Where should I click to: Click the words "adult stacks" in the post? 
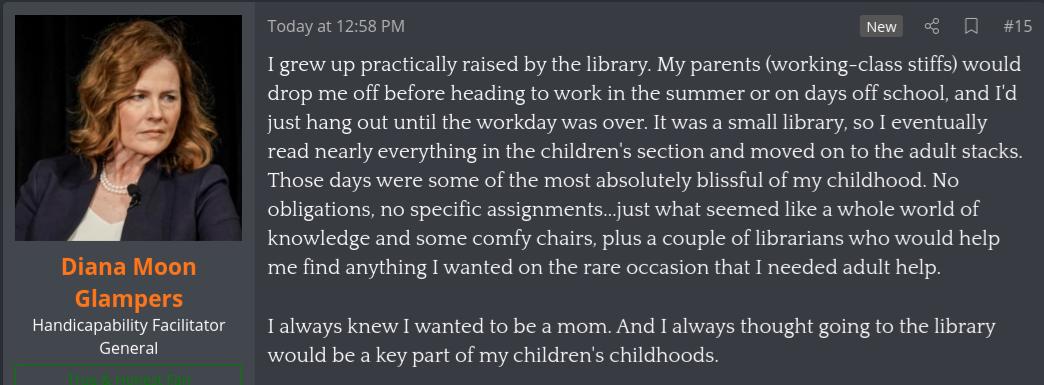click(x=968, y=152)
